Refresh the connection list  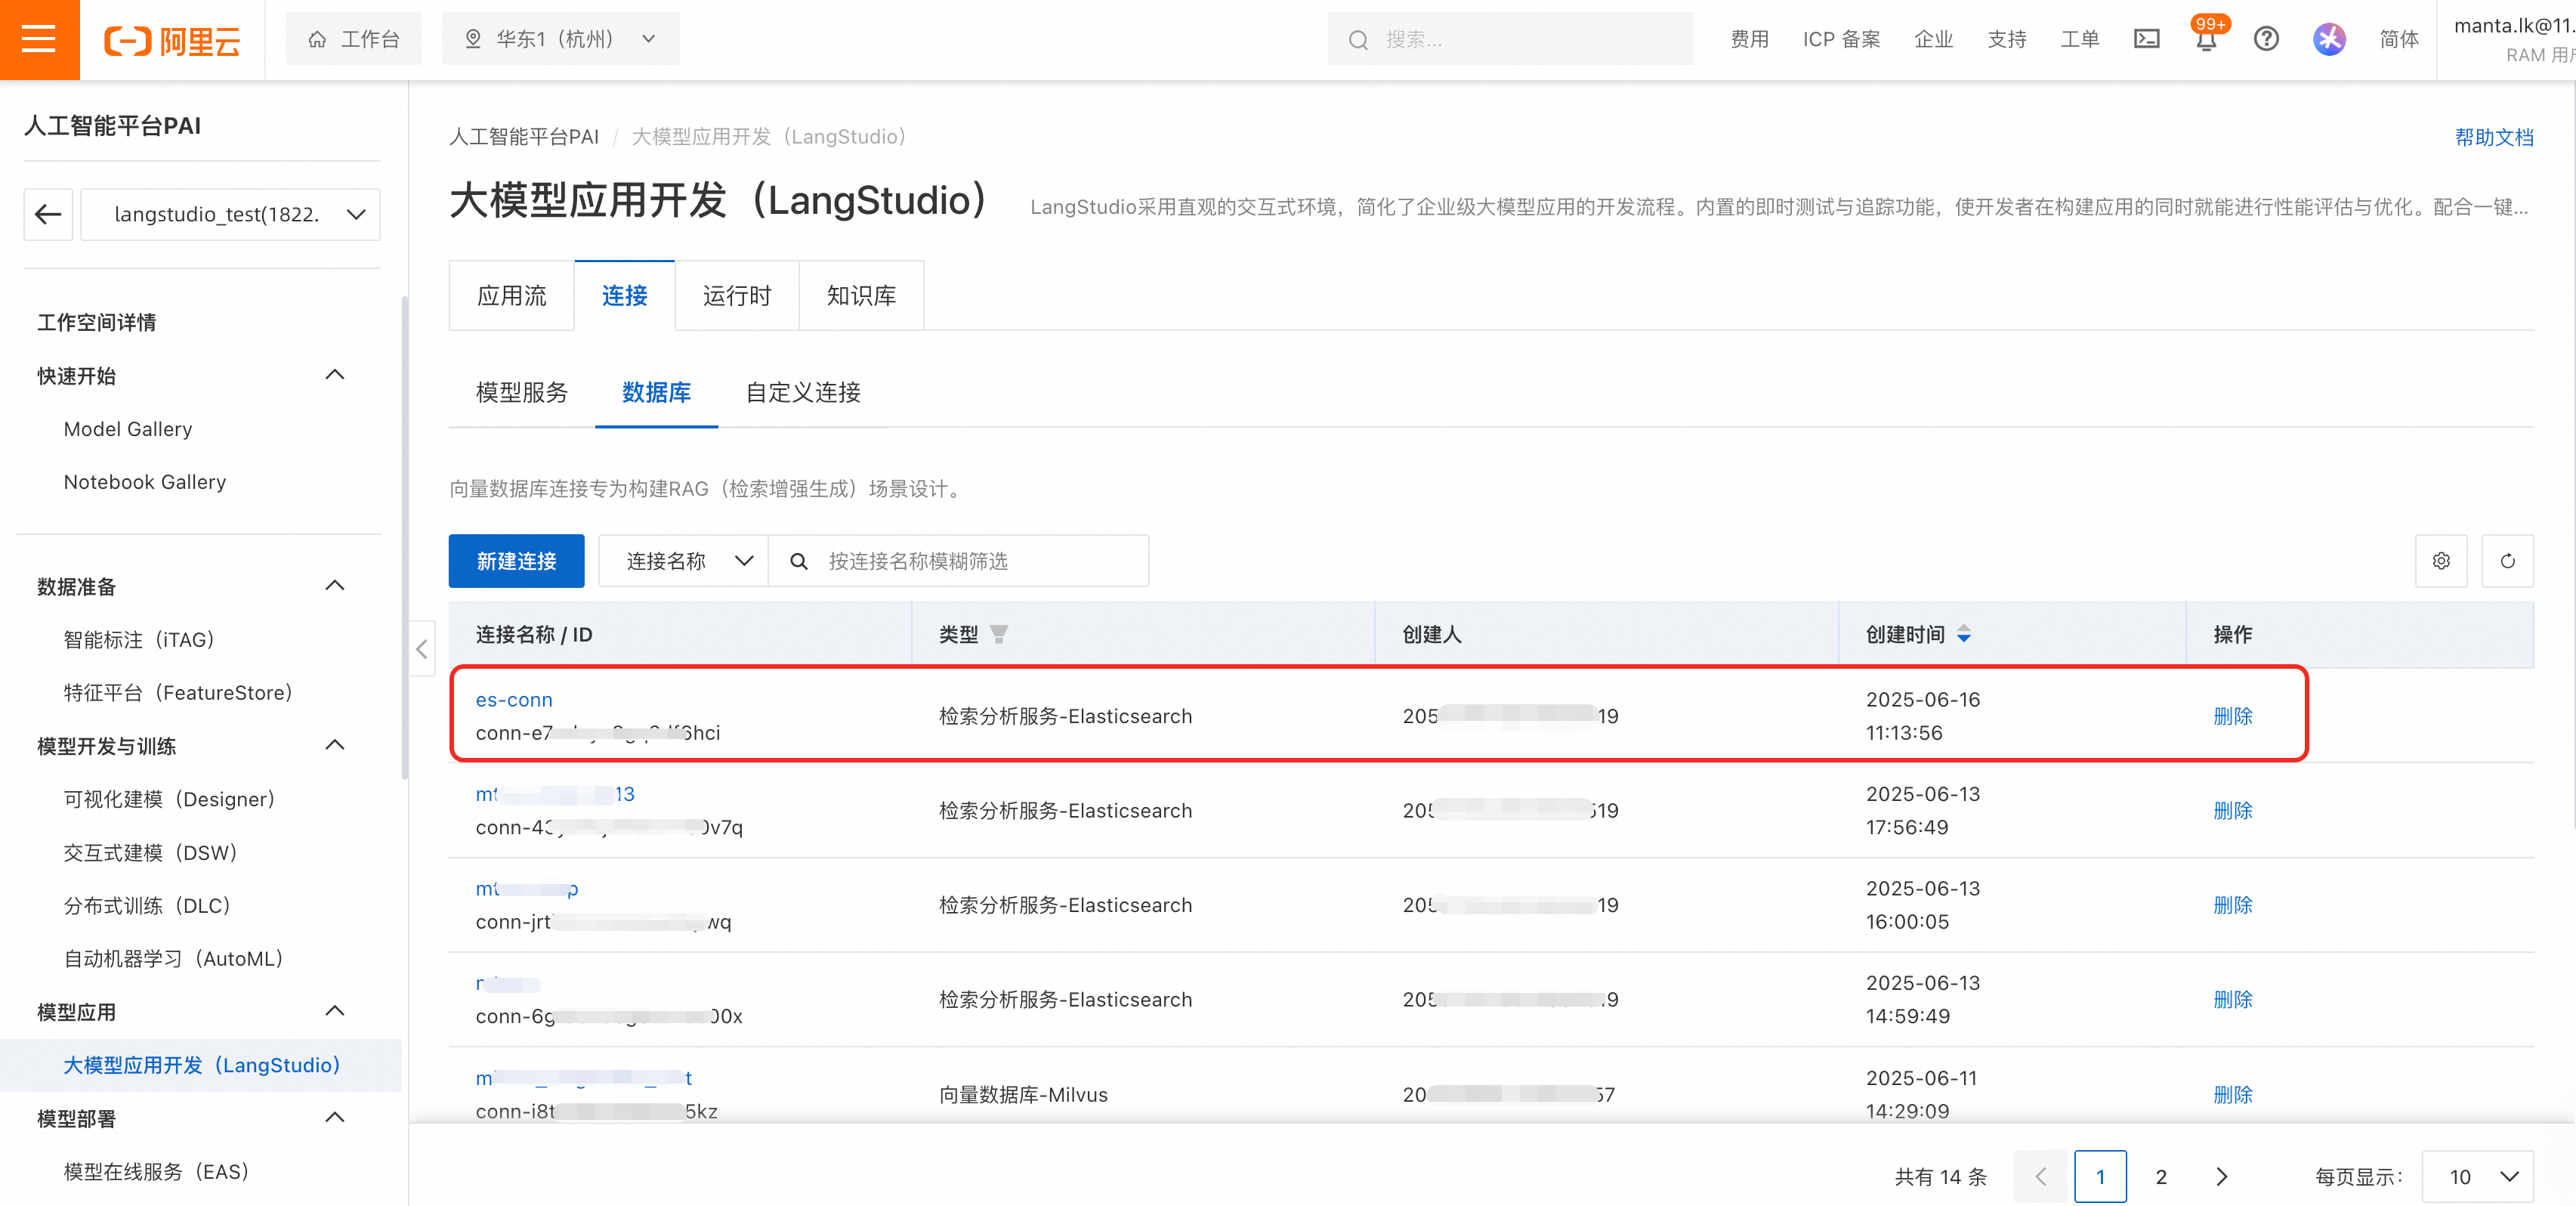(x=2507, y=561)
